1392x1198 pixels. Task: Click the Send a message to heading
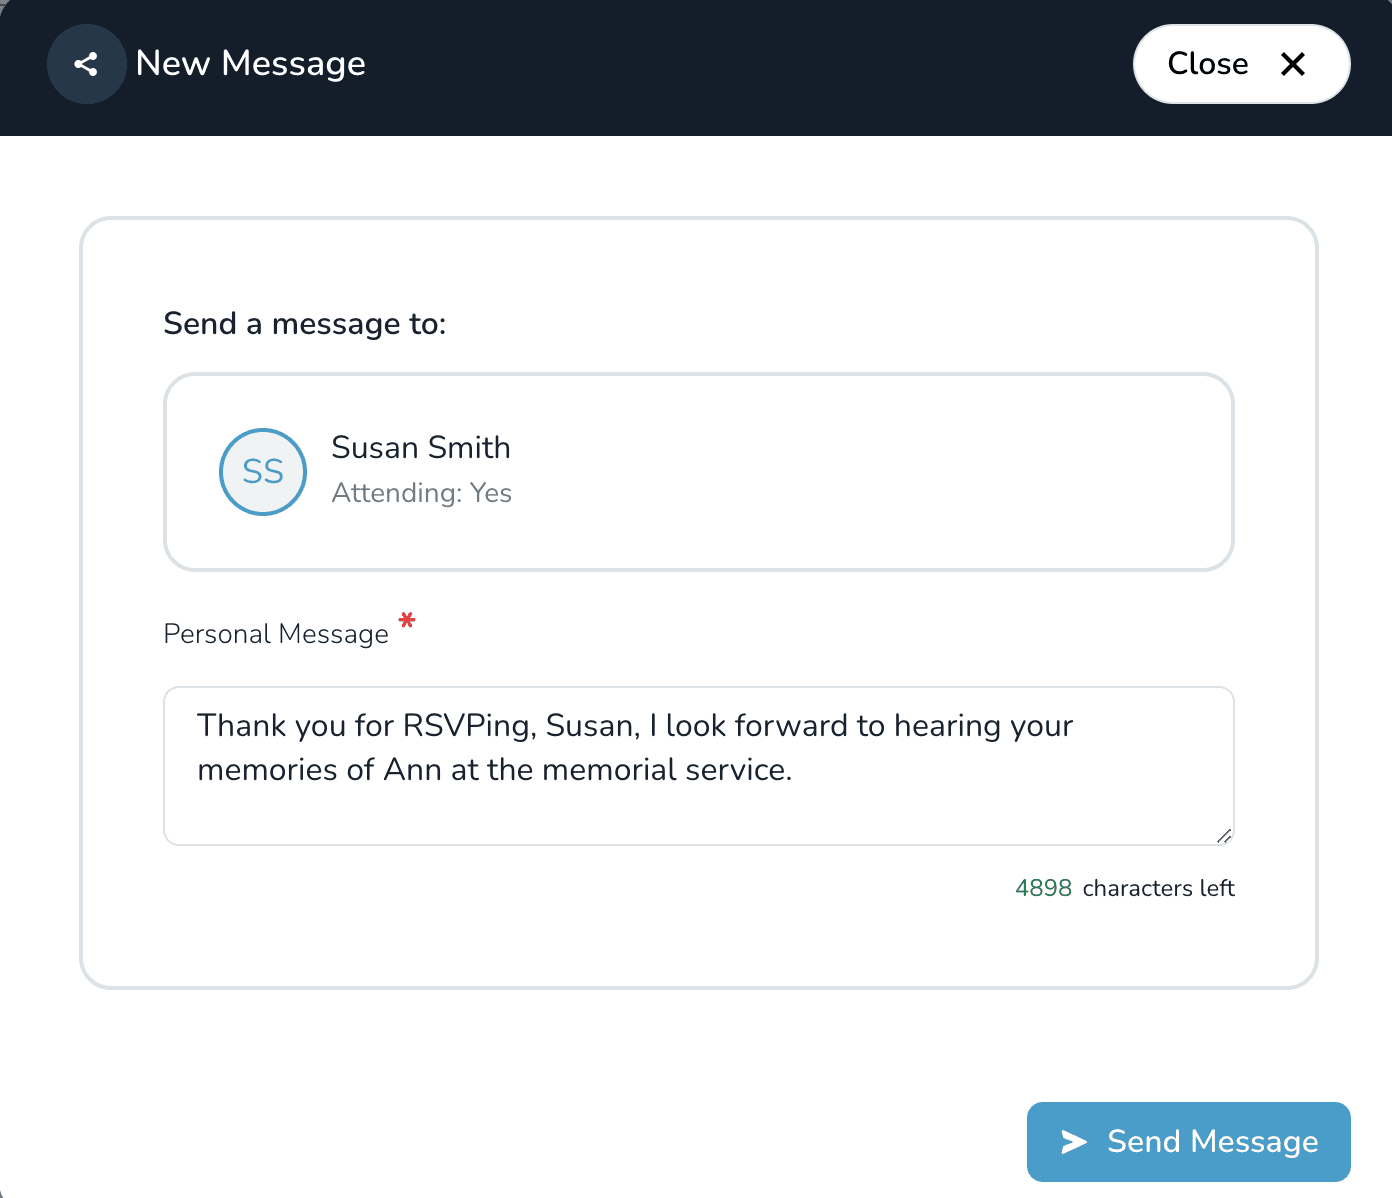[304, 323]
